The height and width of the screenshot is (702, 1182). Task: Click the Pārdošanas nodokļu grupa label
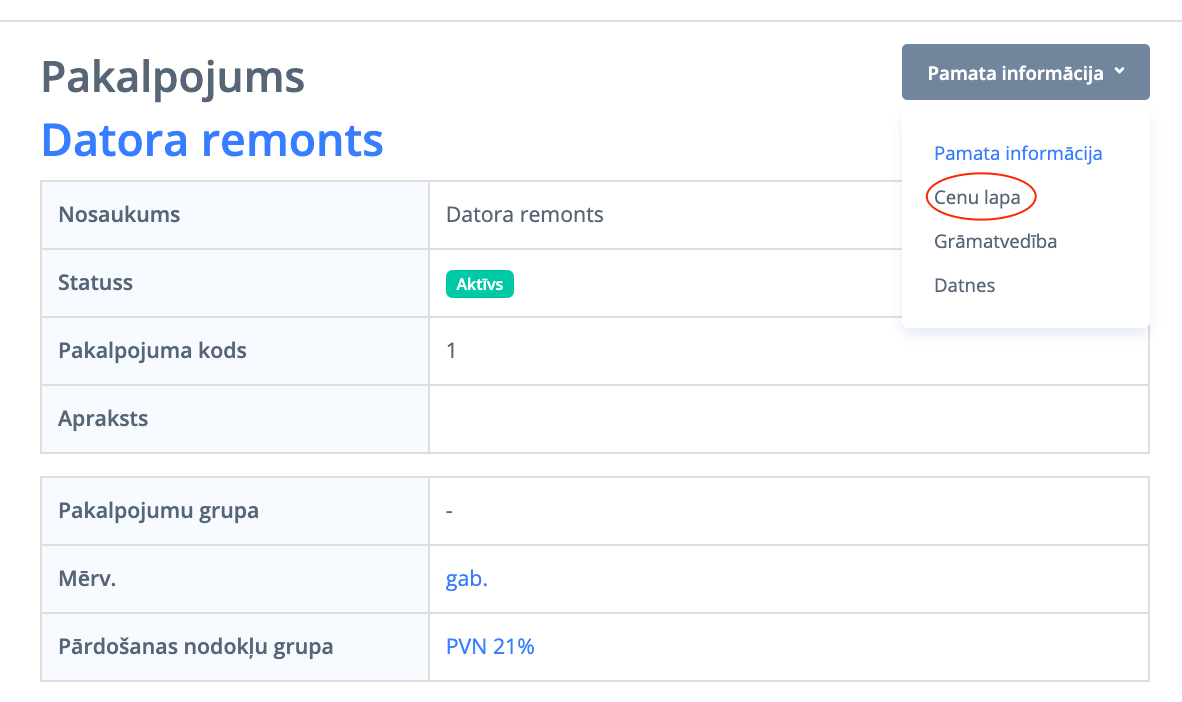(196, 647)
